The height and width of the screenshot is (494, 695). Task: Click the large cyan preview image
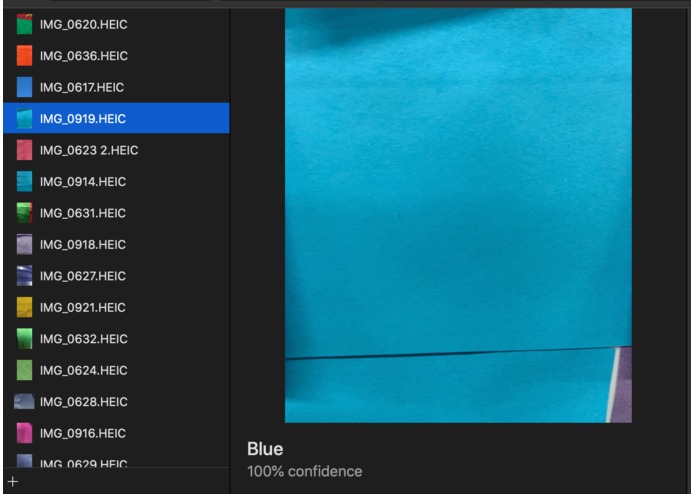458,215
